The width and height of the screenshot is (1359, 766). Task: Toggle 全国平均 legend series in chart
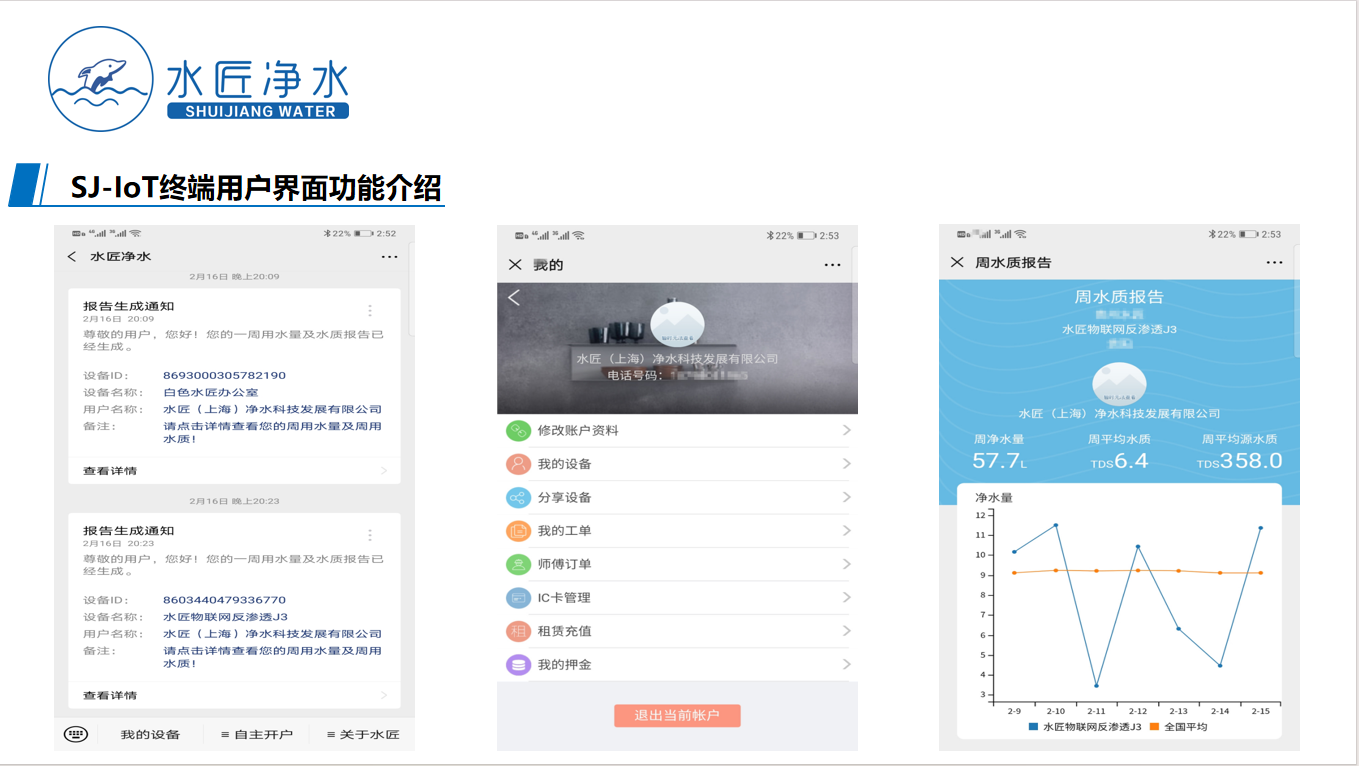[1179, 727]
